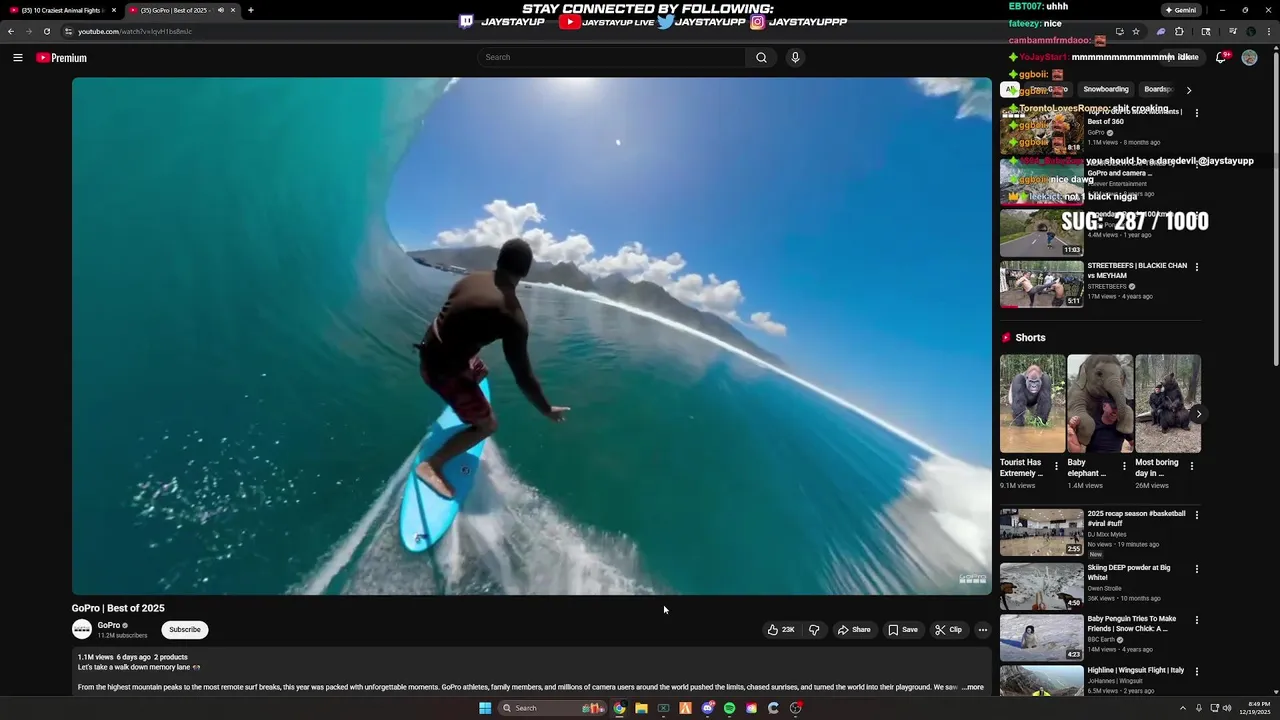Screen dimensions: 1280x720
Task: Open options for Skiing DEEP powder video
Action: tap(1197, 569)
